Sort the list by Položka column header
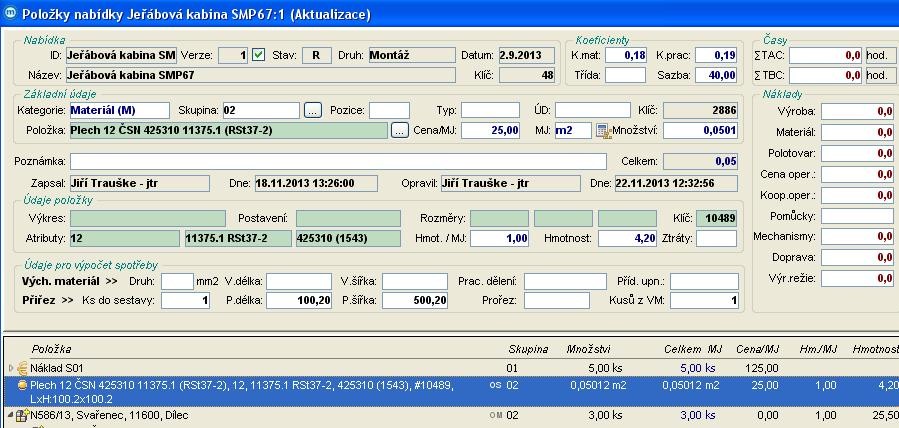 click(x=52, y=349)
